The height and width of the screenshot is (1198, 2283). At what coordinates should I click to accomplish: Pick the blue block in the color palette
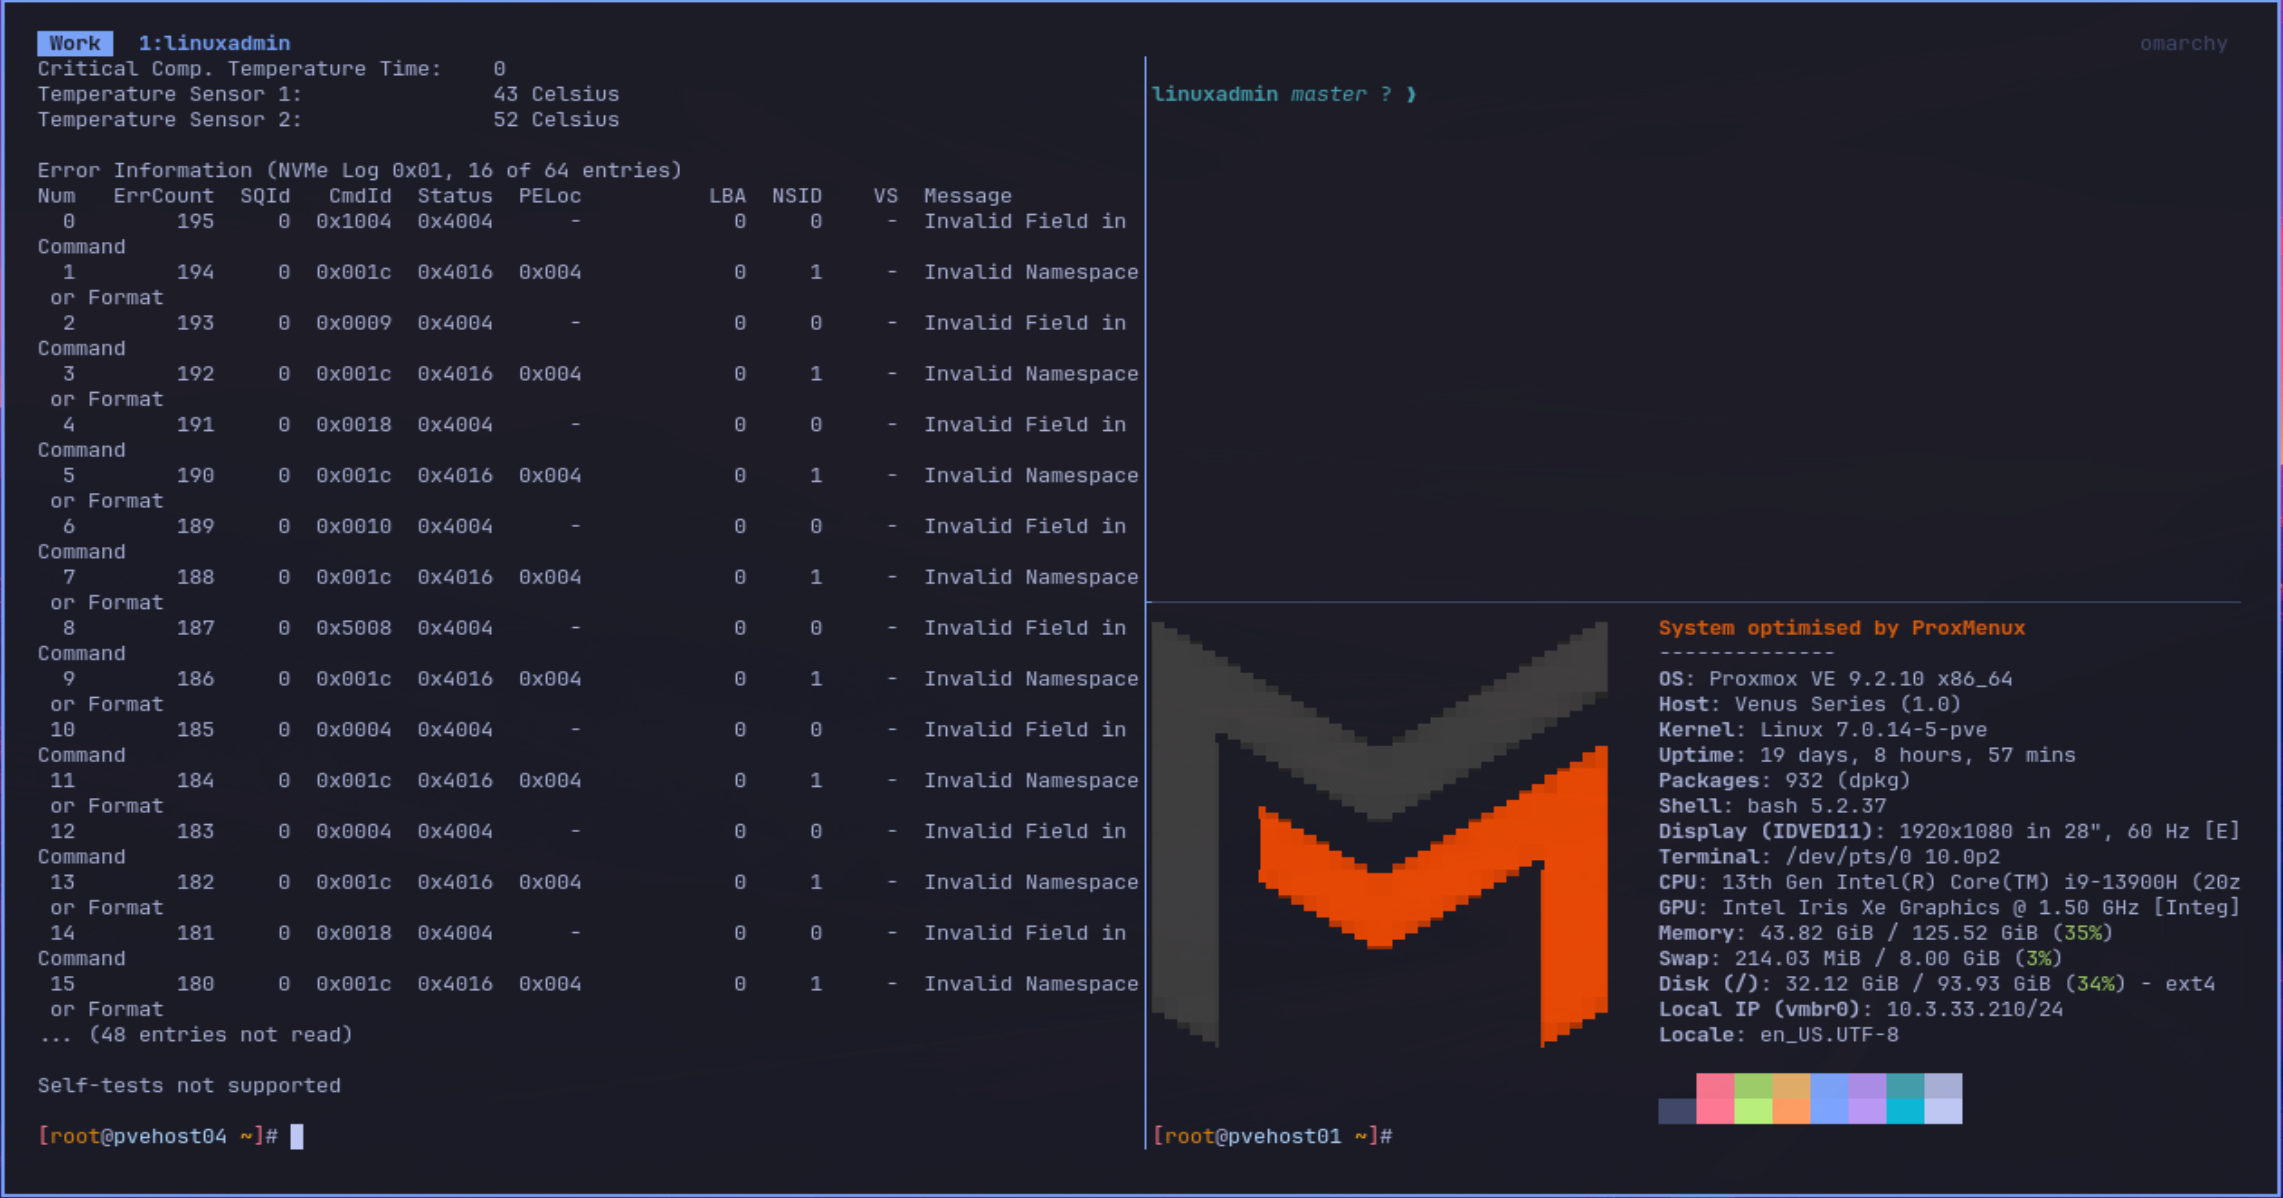click(x=1829, y=1099)
